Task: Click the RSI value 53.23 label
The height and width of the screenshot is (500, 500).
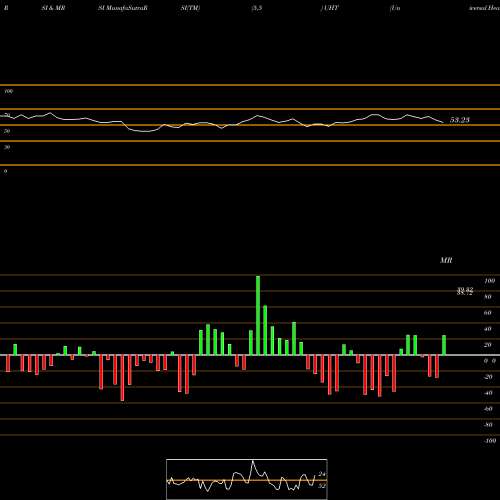Action: point(460,120)
